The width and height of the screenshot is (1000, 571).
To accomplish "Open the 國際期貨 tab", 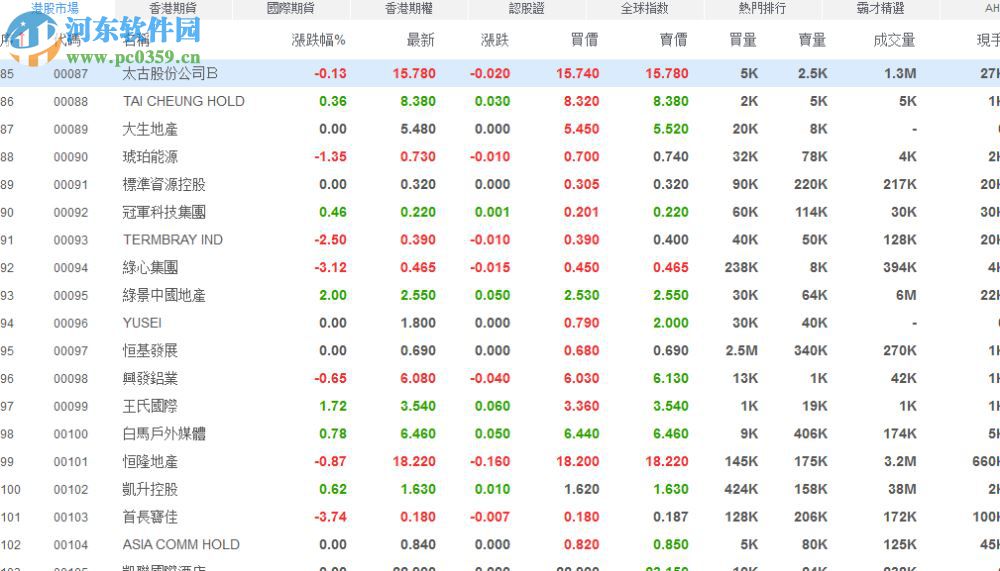I will (290, 8).
